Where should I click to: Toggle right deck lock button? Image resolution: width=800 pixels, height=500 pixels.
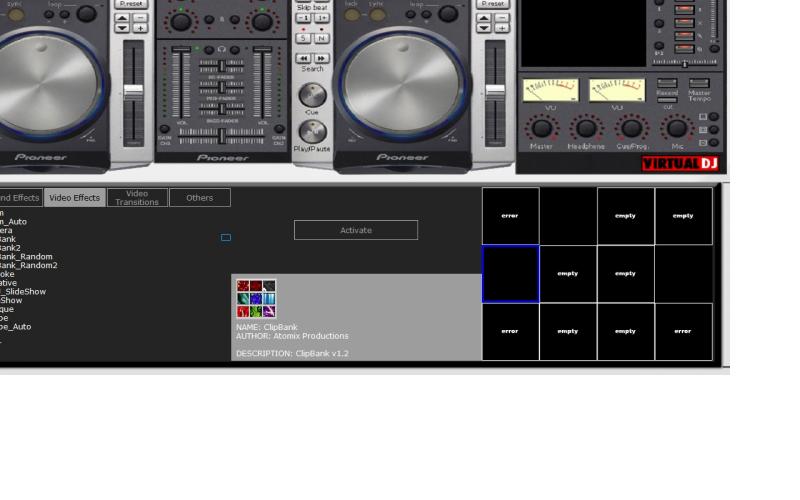click(x=351, y=15)
